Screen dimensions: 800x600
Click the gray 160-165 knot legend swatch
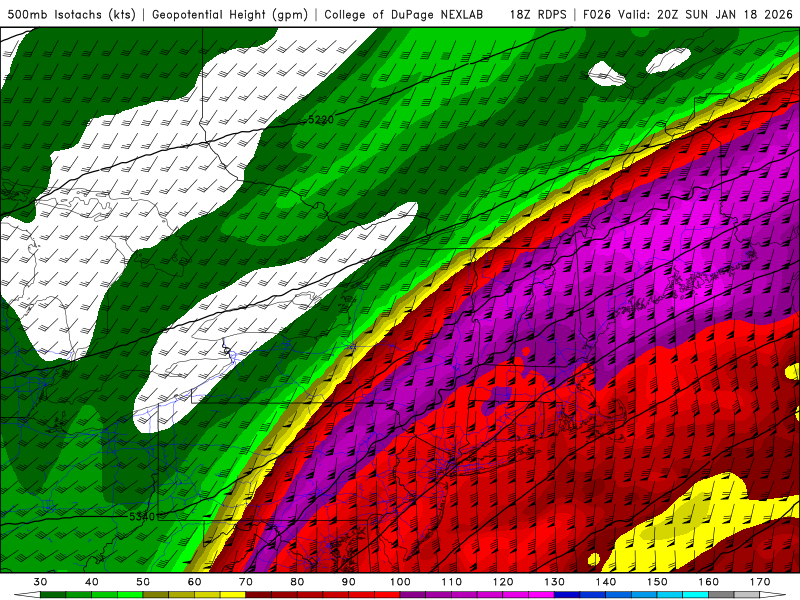pos(721,595)
